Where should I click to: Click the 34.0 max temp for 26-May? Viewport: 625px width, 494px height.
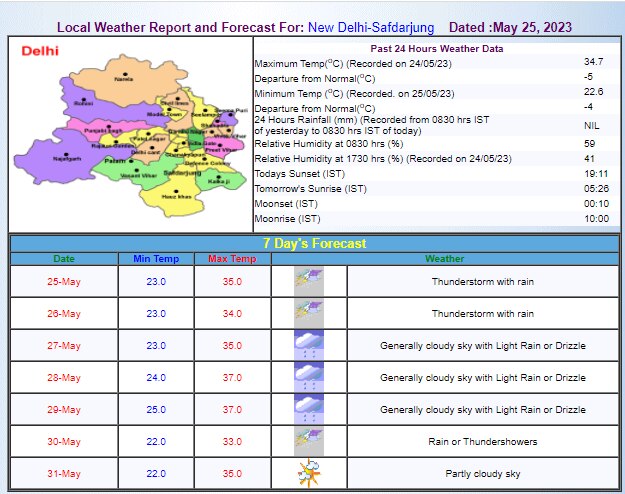click(x=232, y=314)
